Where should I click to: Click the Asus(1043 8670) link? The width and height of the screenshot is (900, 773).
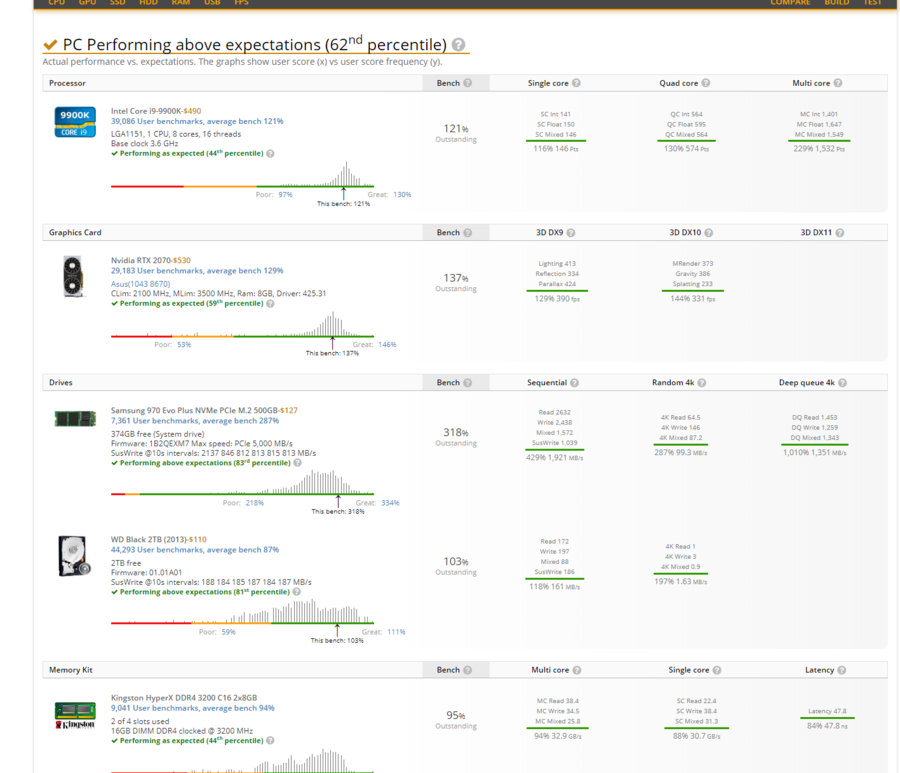[x=140, y=284]
